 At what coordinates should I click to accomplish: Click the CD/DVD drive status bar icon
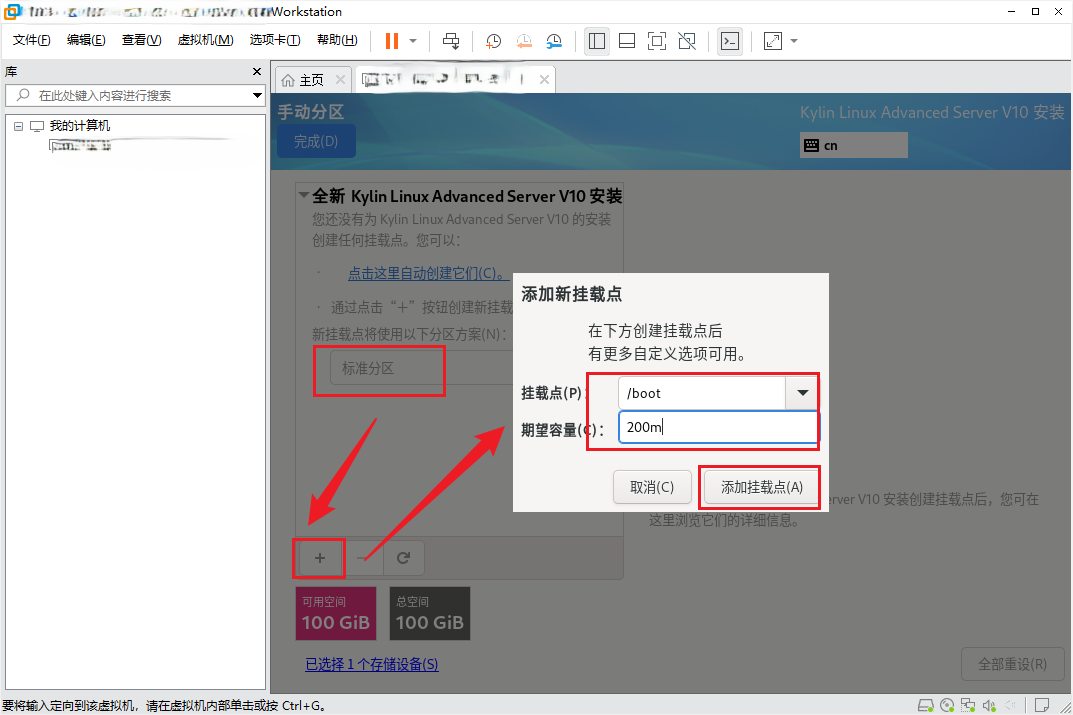pos(947,705)
